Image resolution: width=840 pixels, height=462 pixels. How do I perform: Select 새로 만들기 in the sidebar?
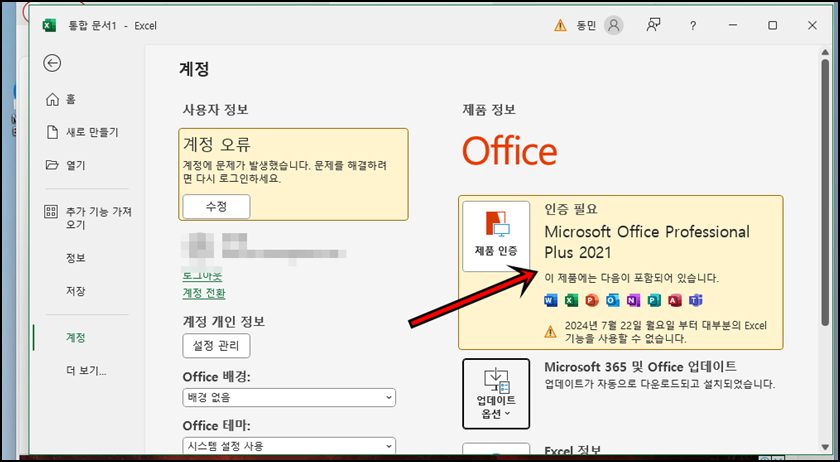coord(82,132)
